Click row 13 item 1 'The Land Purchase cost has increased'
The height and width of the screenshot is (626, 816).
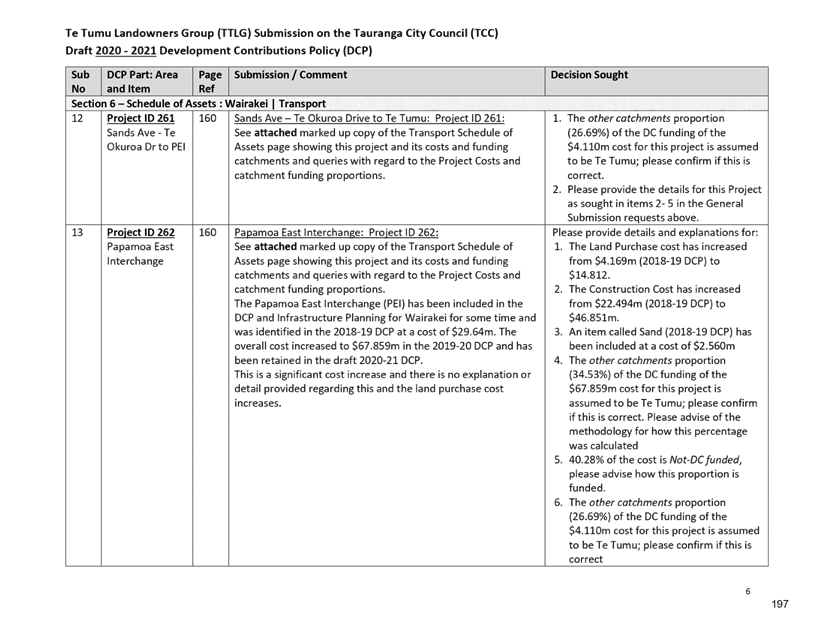pos(652,261)
